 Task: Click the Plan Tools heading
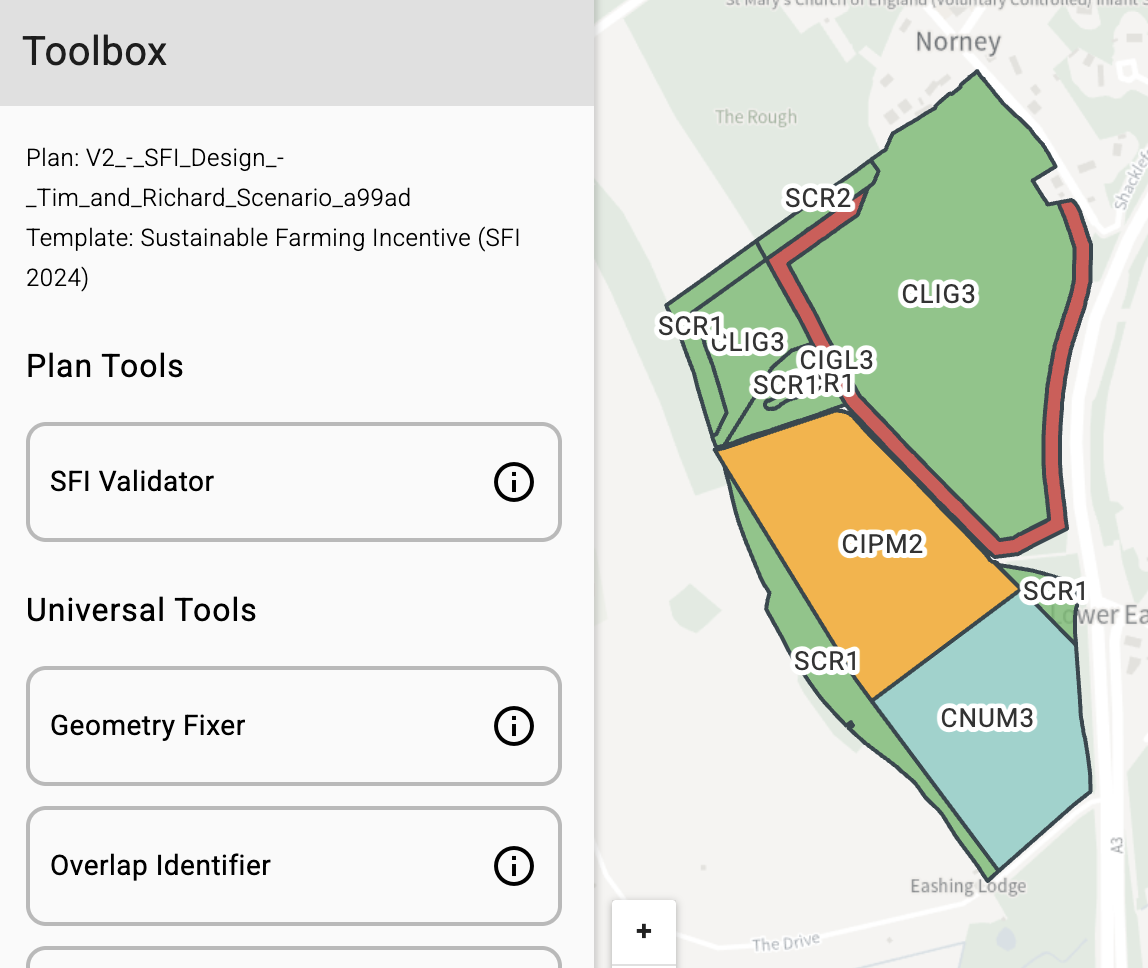click(105, 366)
